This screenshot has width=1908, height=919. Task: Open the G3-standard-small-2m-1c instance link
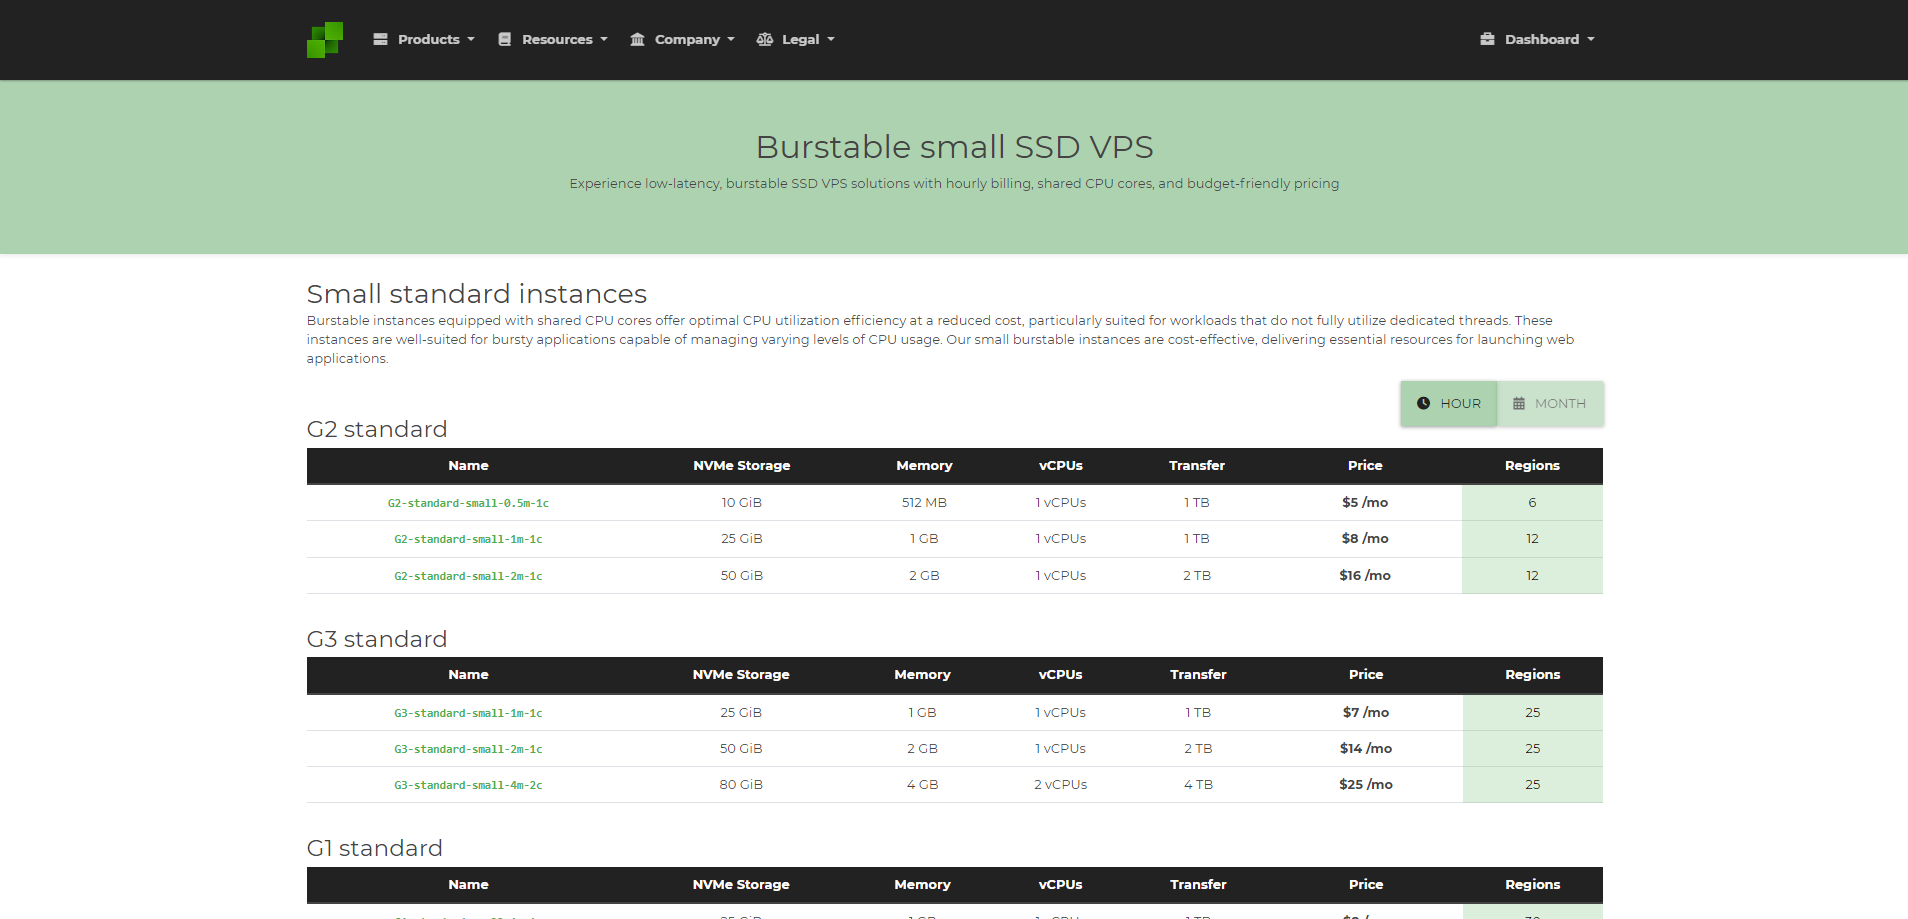(468, 749)
